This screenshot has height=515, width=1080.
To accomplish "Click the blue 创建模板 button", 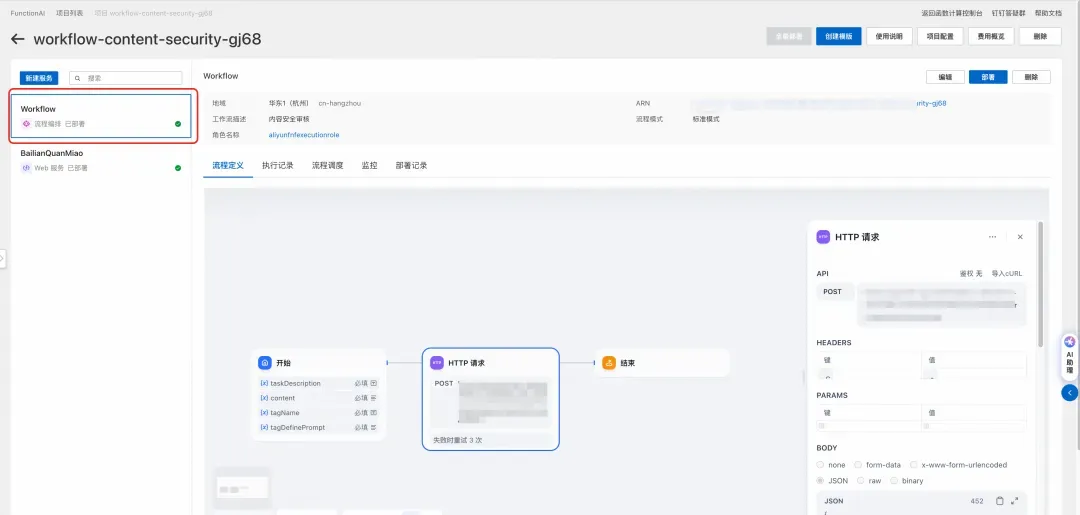I will click(x=839, y=36).
